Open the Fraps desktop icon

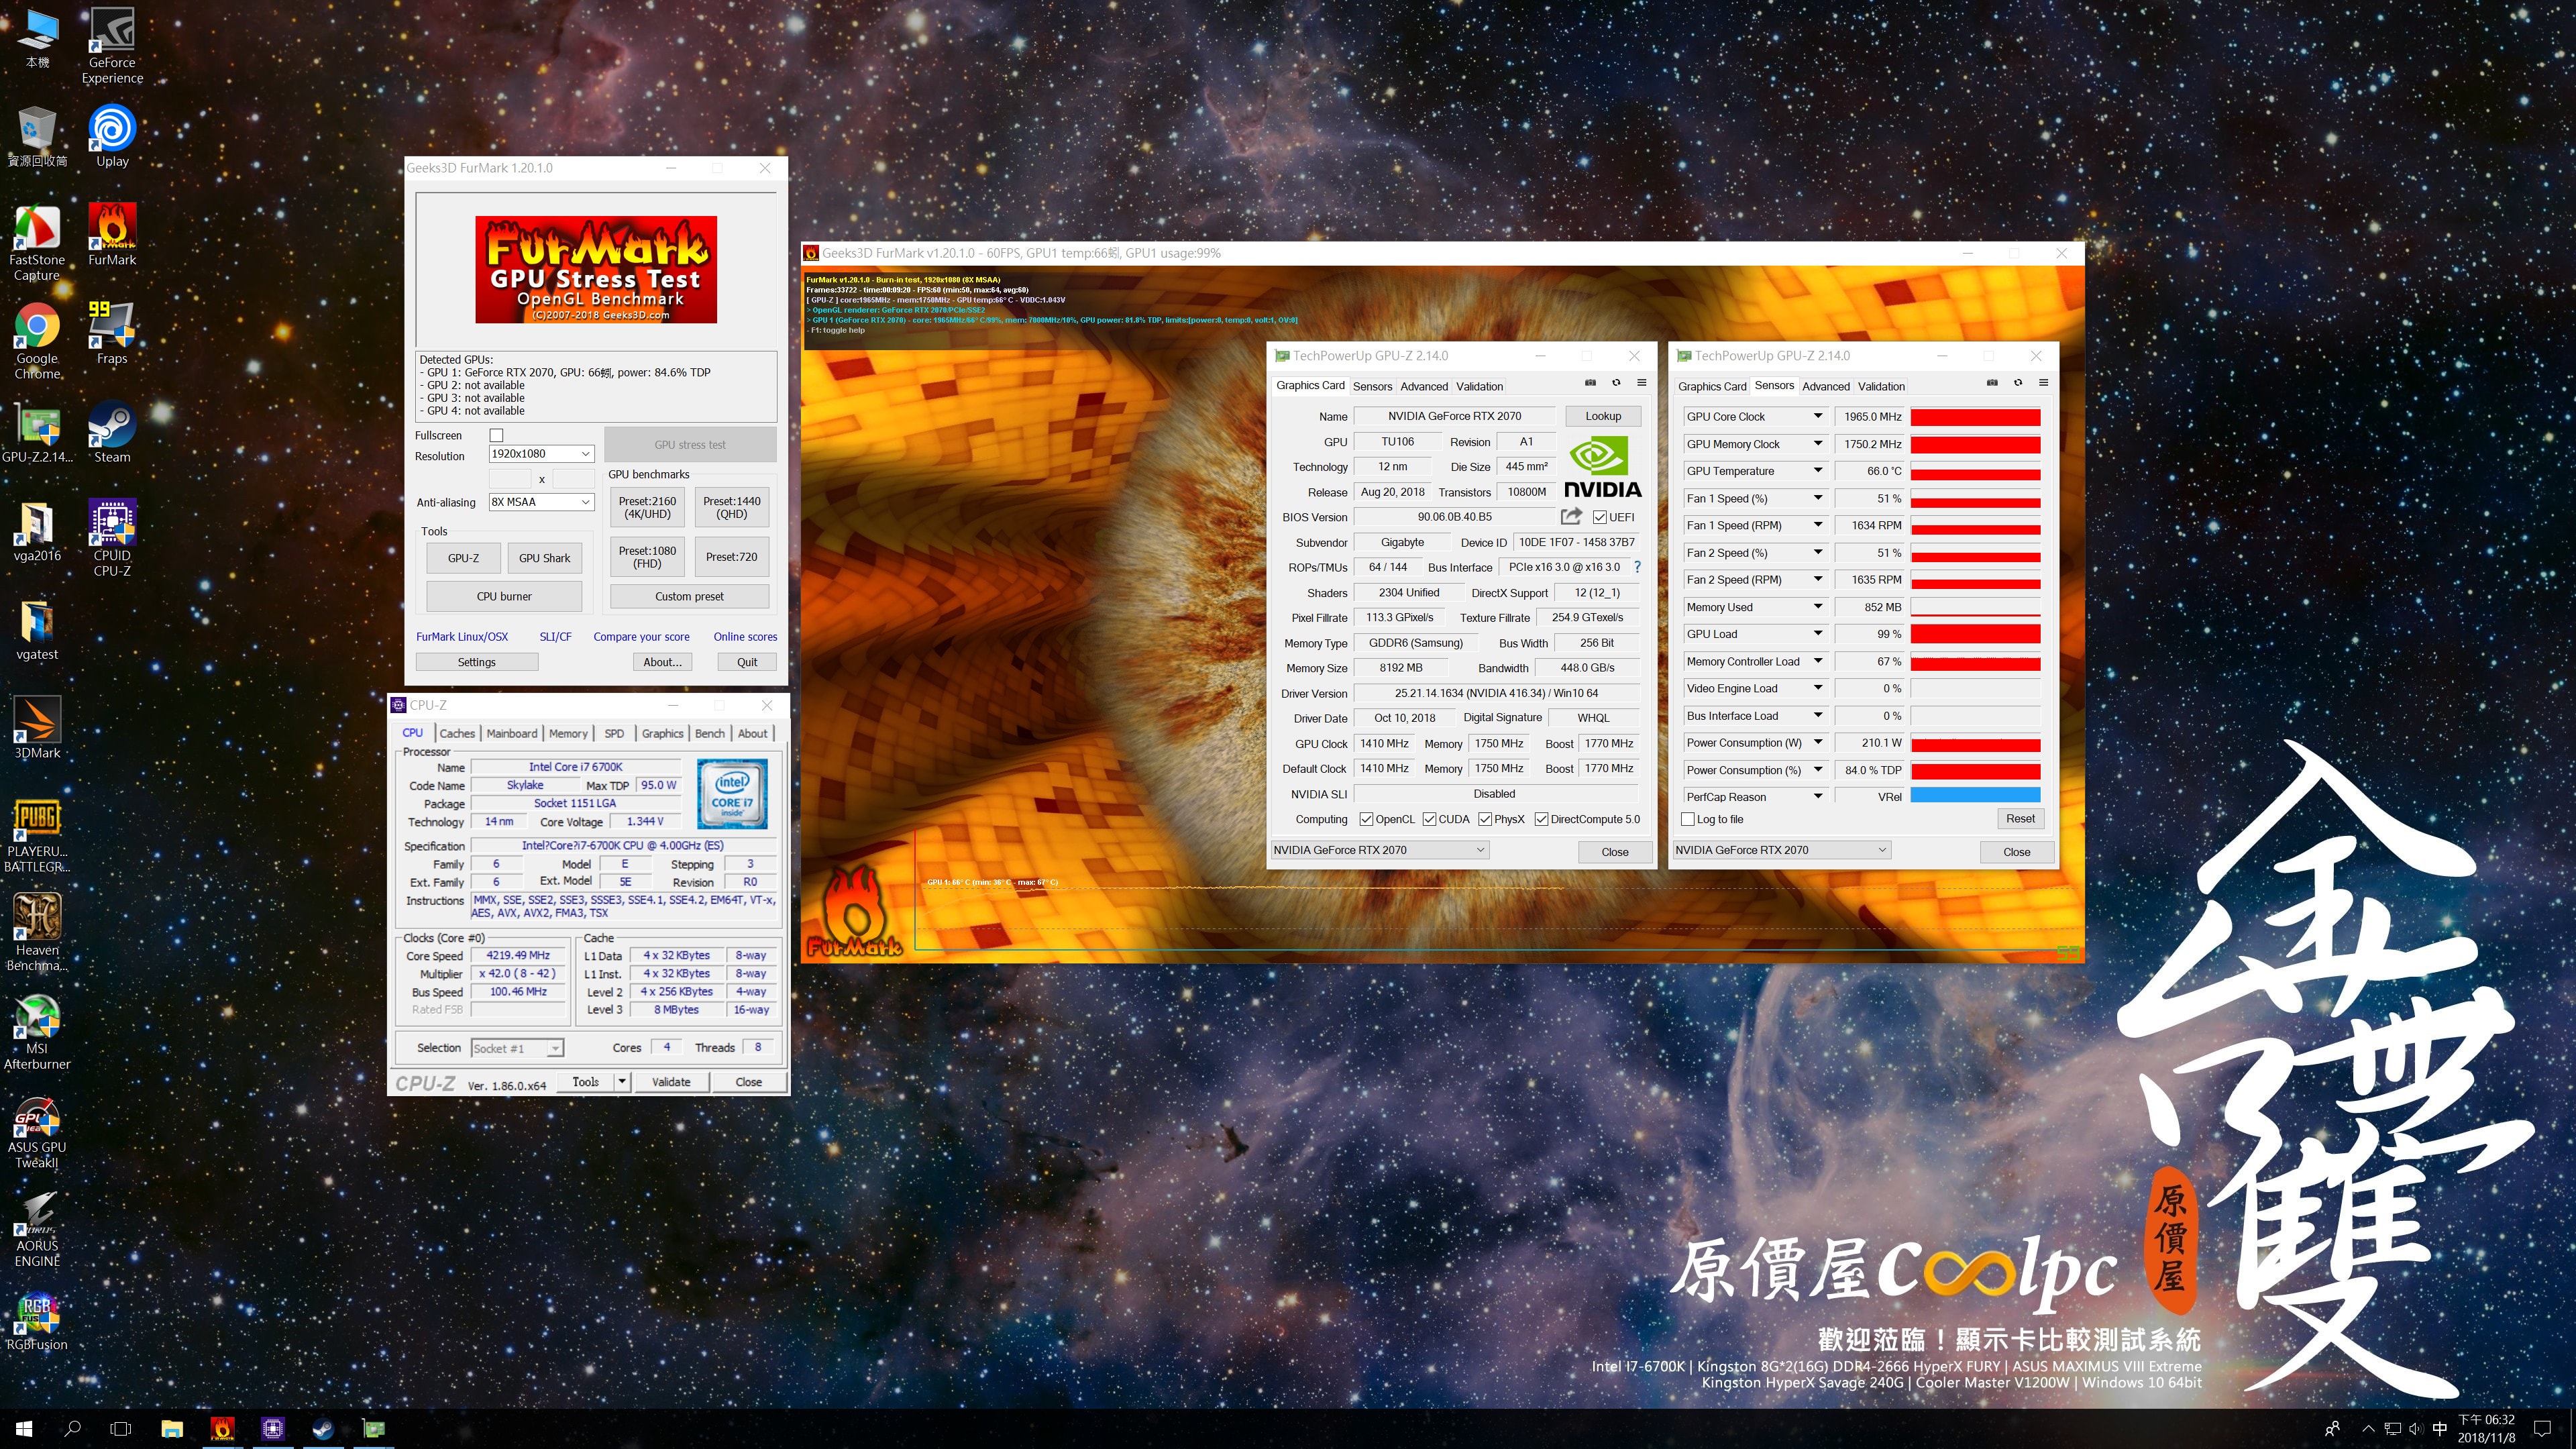click(112, 333)
